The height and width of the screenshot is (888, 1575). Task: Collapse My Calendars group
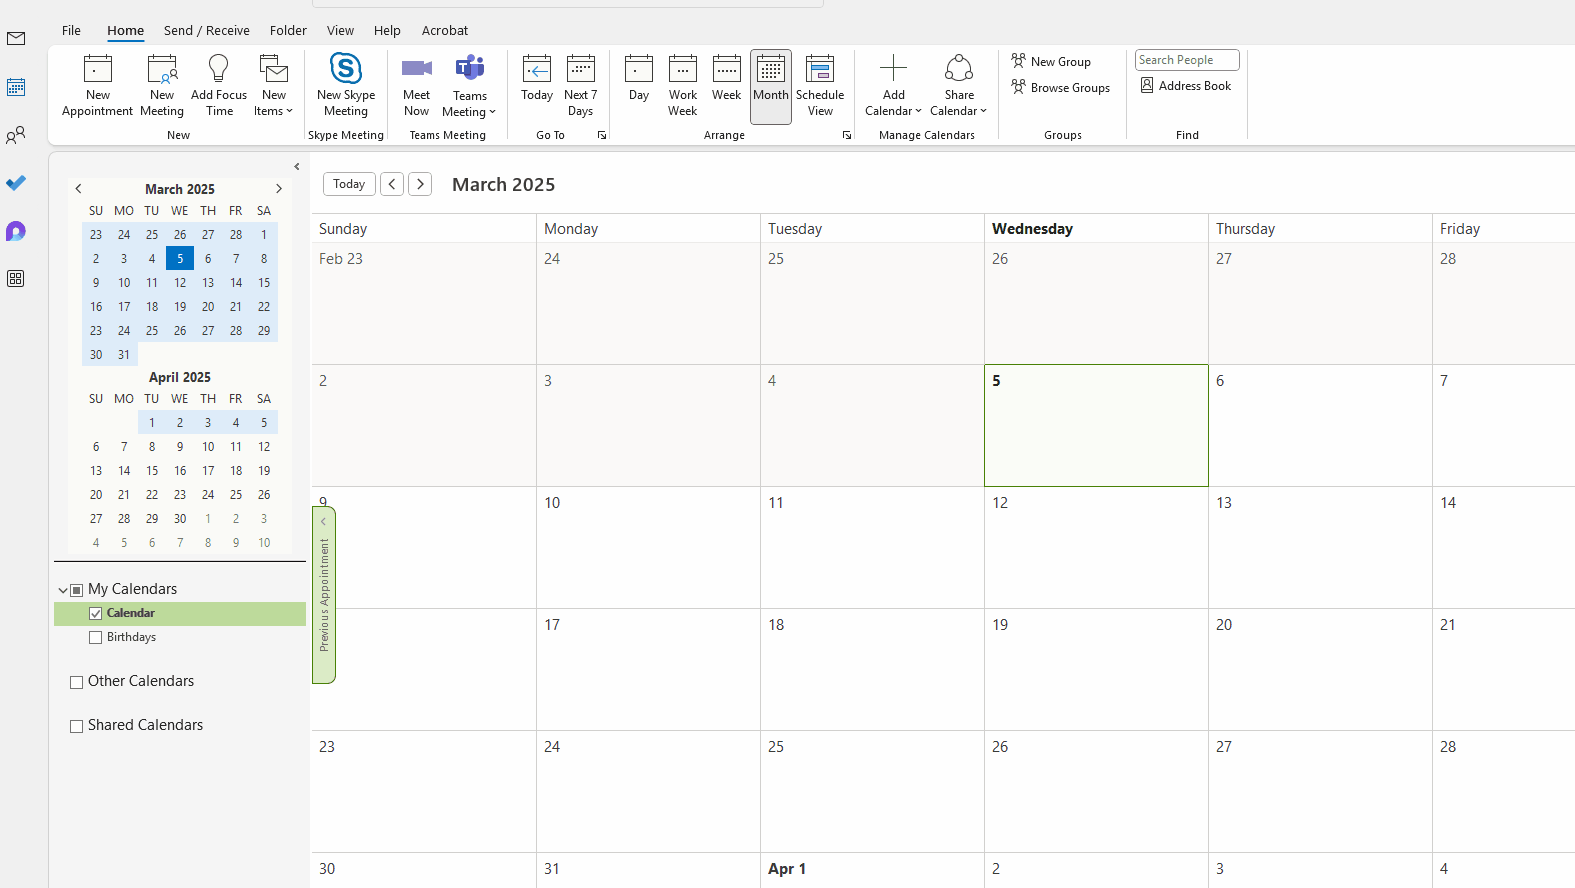[x=63, y=590]
